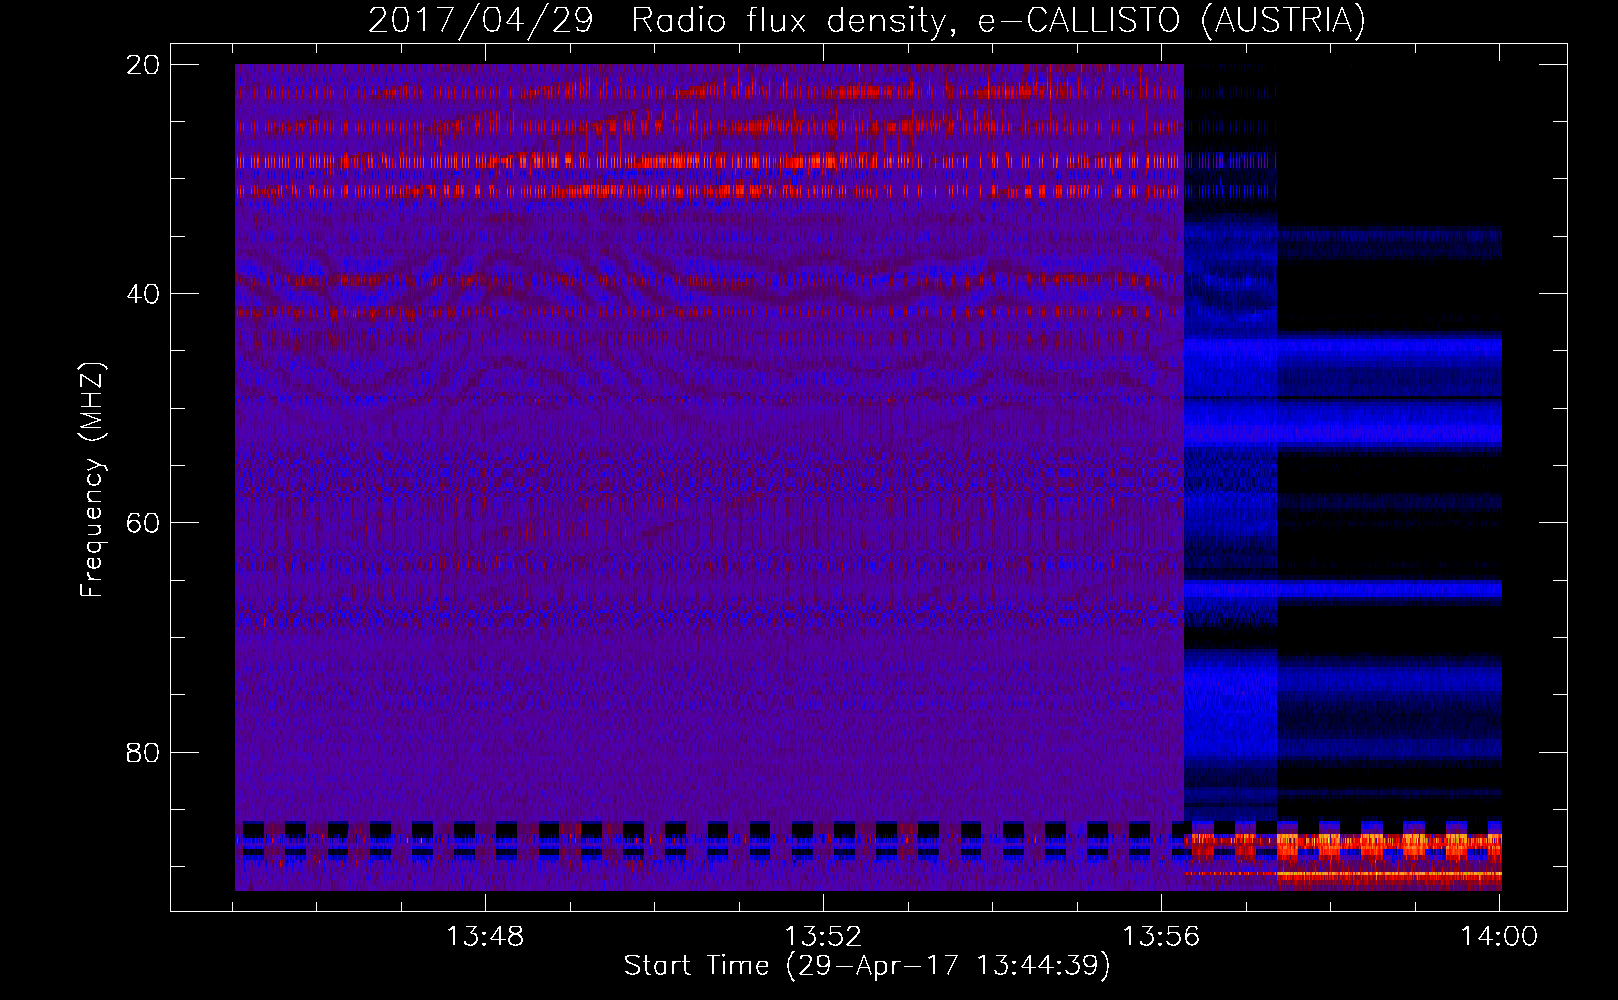Click the 14:00 time axis label
This screenshot has height=1000, width=1618.
1499,937
